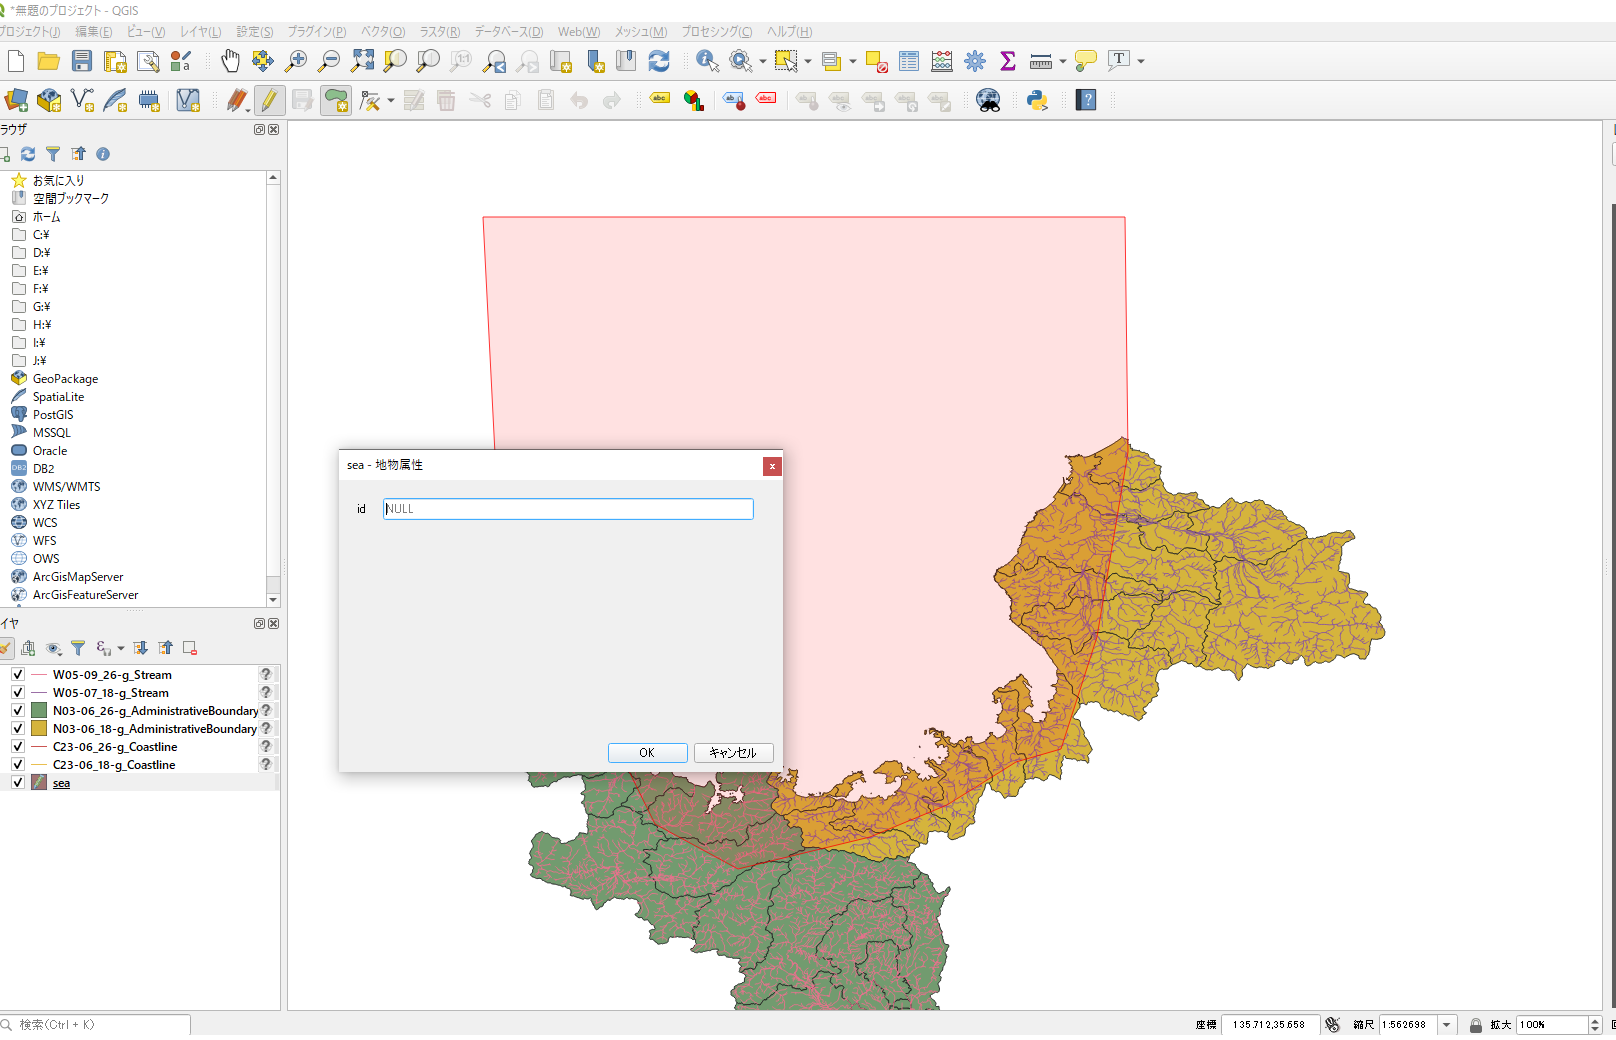Screen dimensions: 1616x1040
Task: Open the プラグイン menu
Action: pos(316,32)
